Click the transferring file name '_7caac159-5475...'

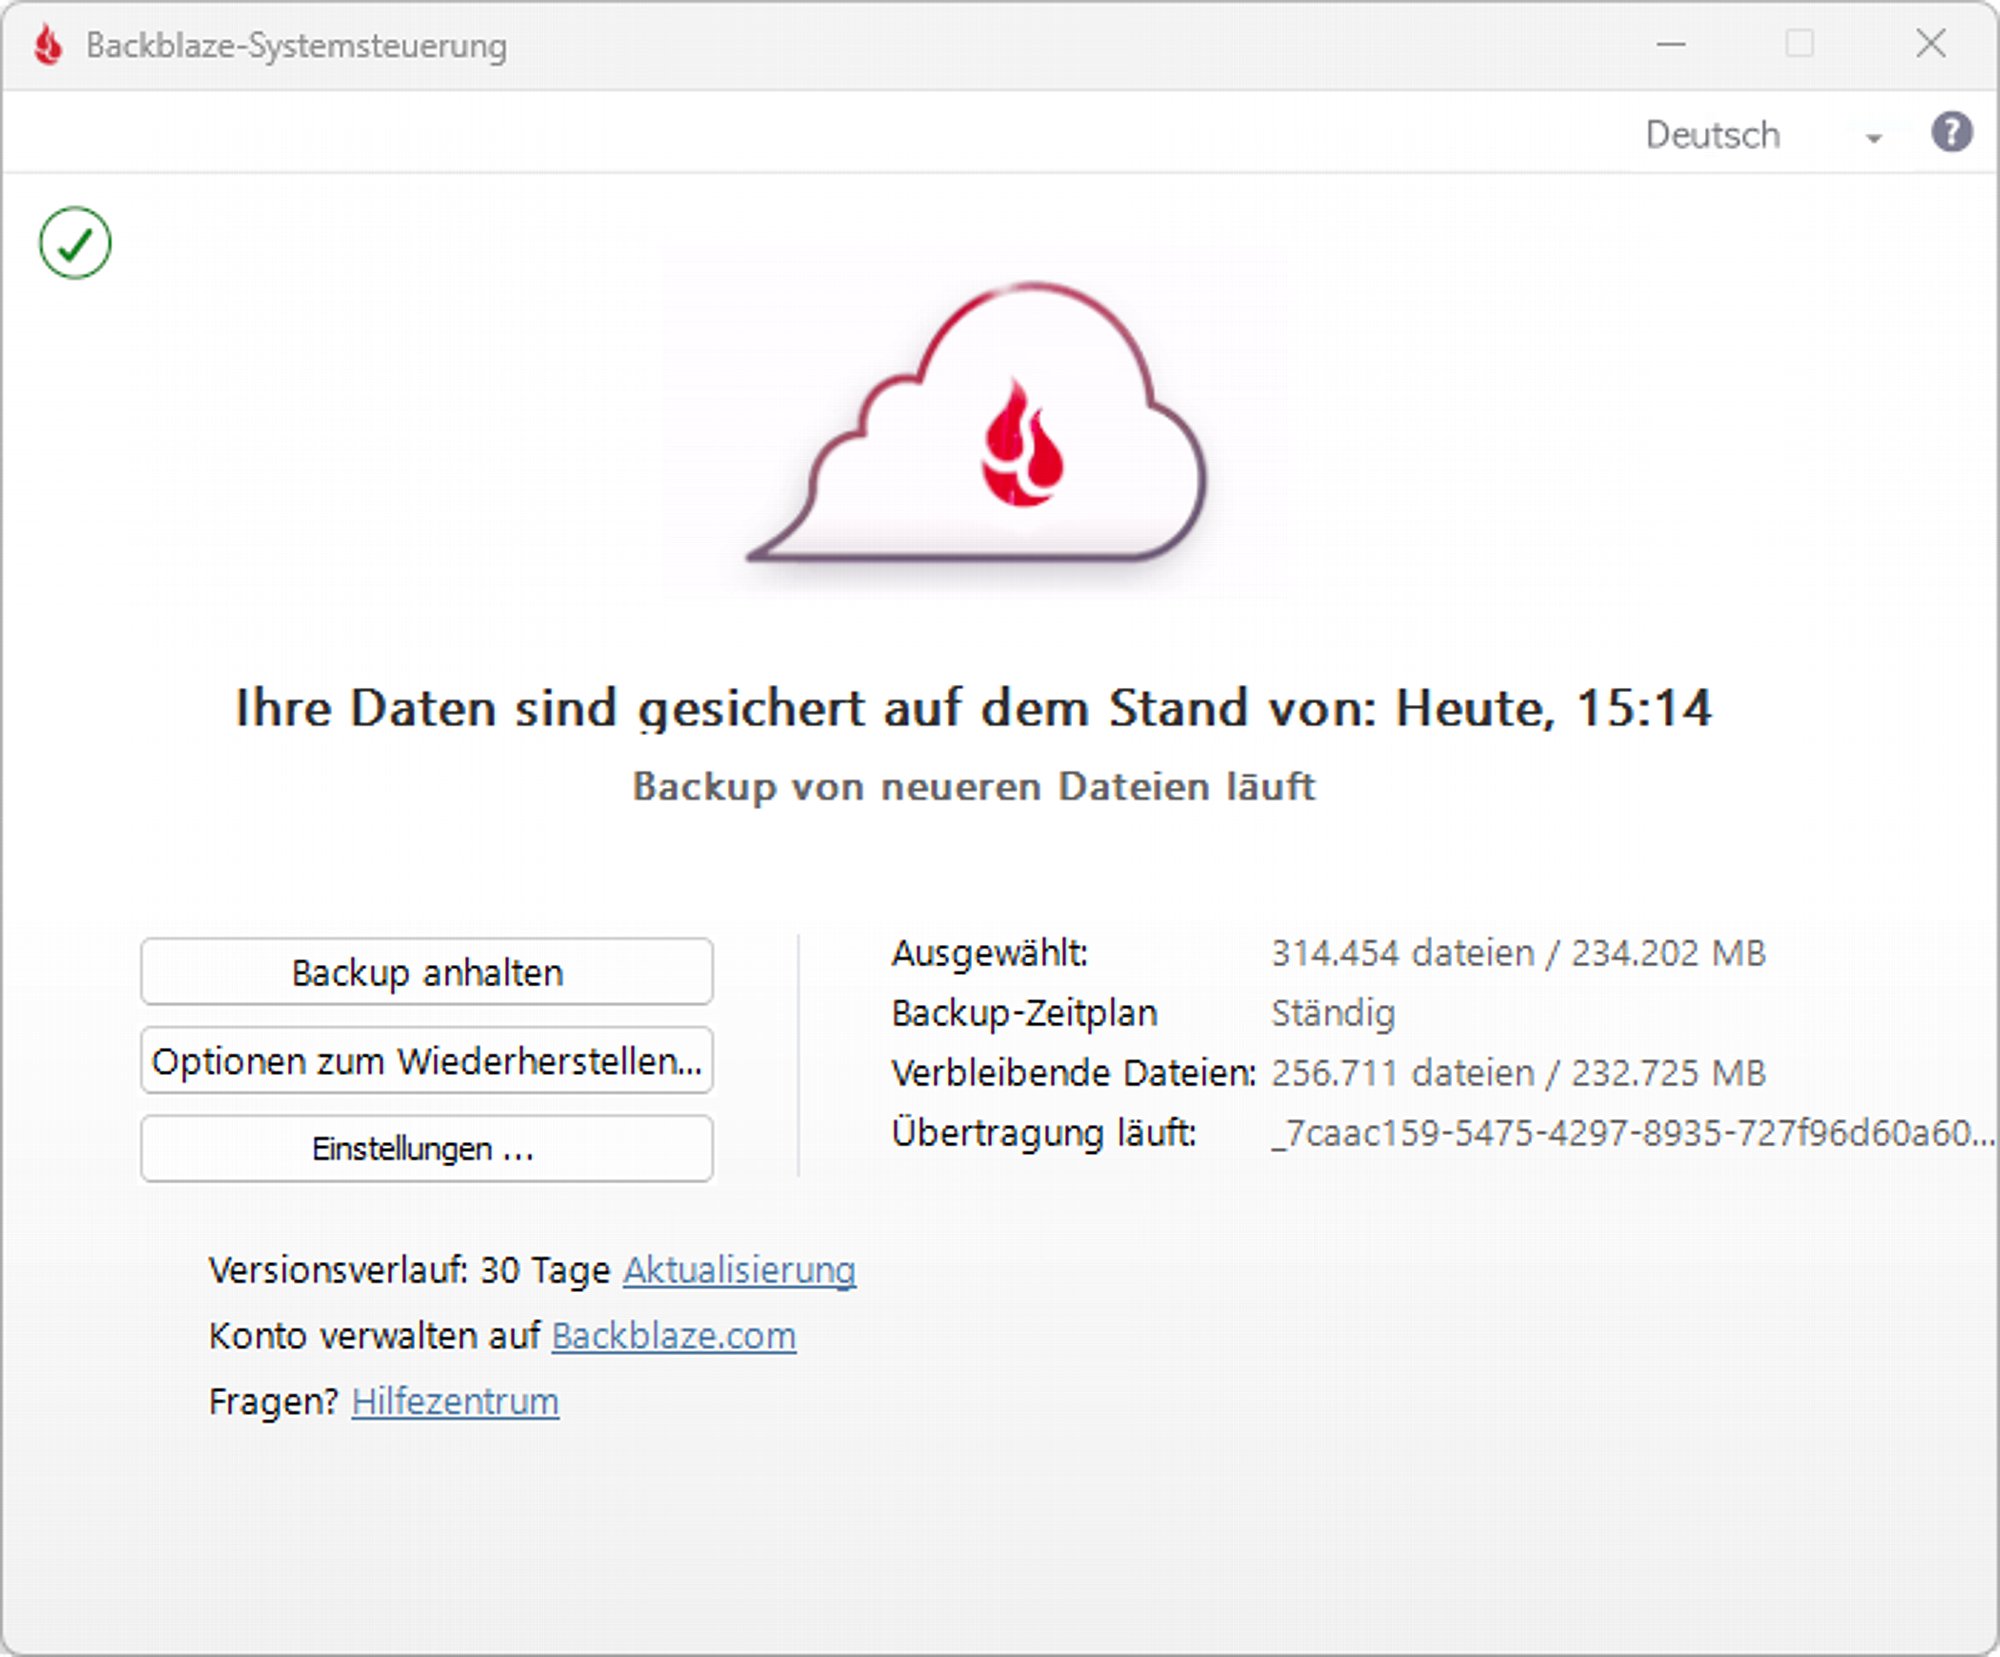coord(1633,1133)
